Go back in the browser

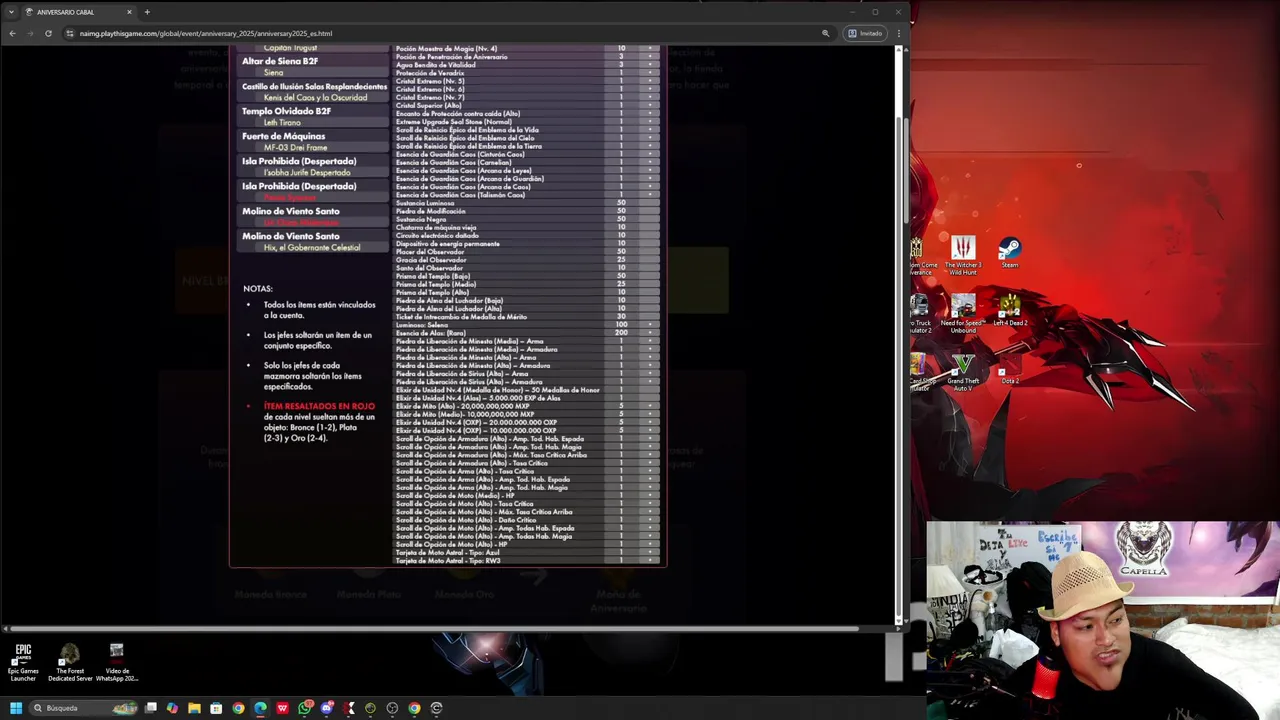tap(12, 33)
